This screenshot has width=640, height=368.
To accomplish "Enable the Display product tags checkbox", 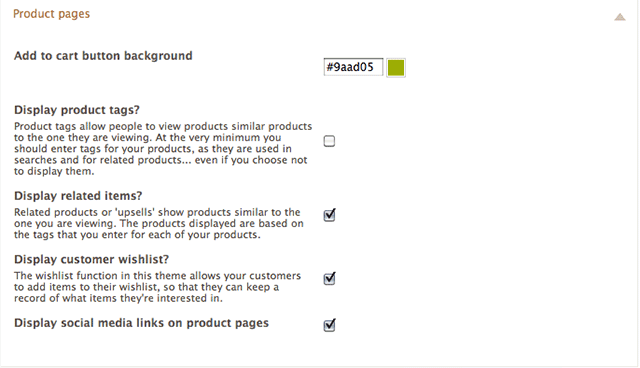I will click(329, 141).
